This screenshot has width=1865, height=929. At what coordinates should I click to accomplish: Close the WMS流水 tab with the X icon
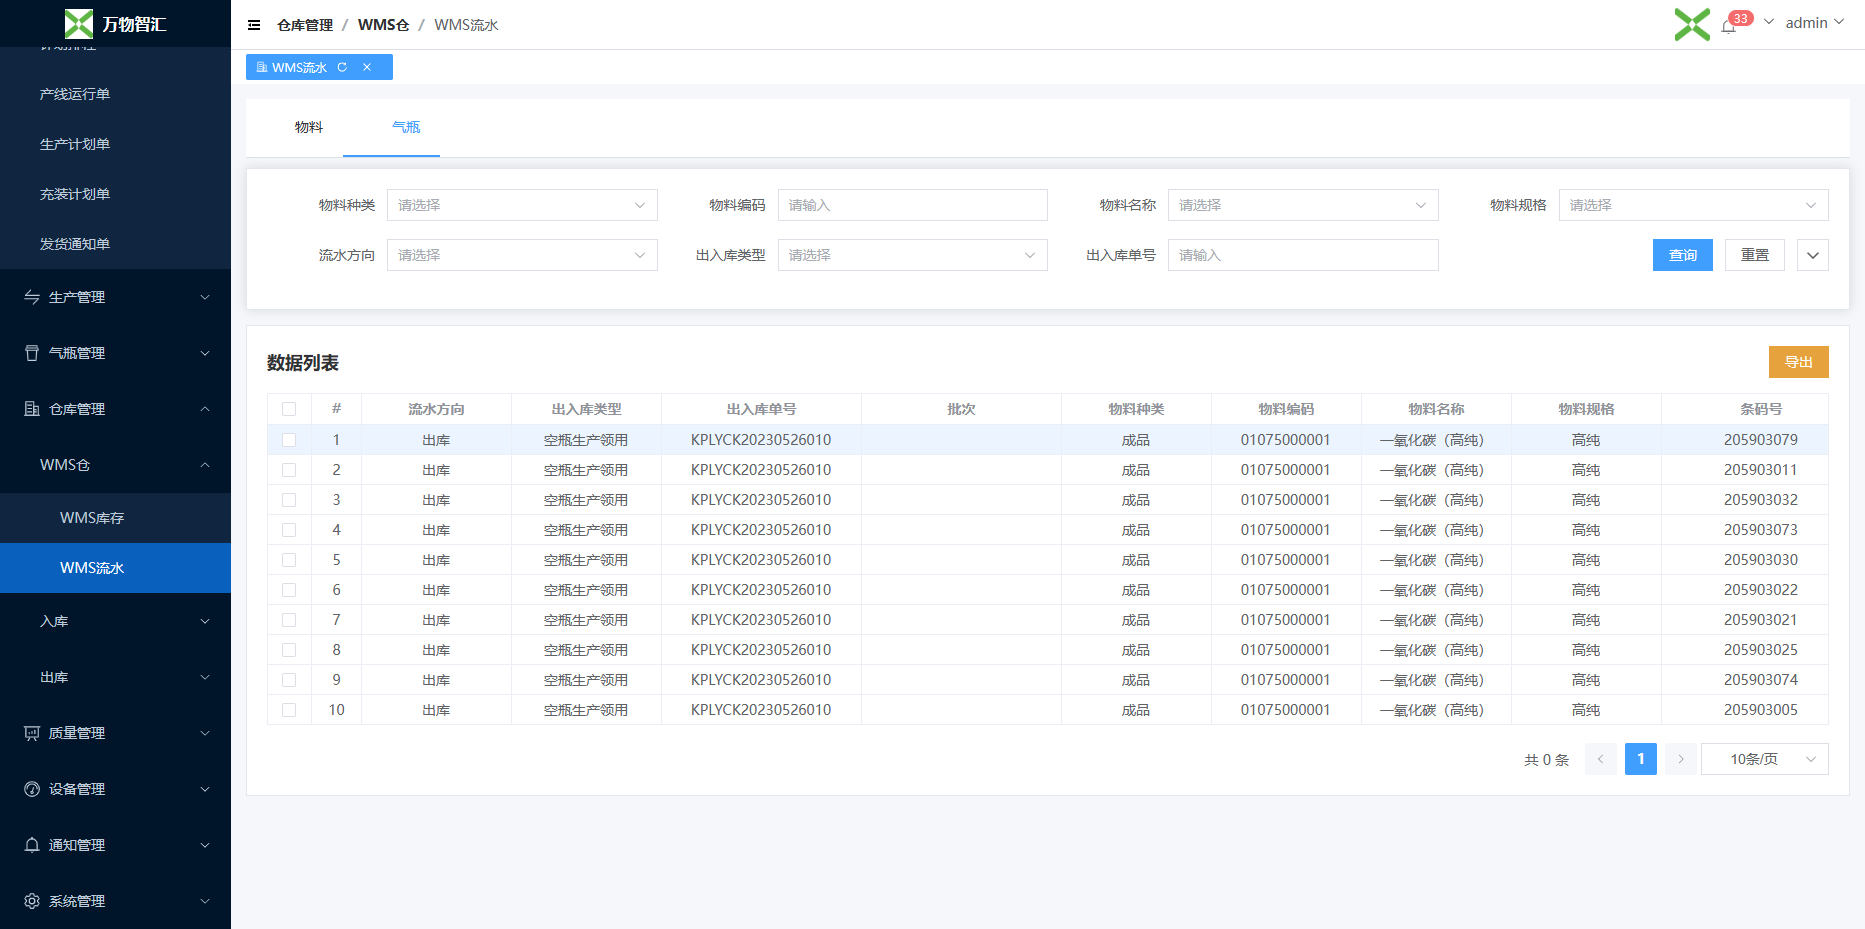[x=367, y=67]
